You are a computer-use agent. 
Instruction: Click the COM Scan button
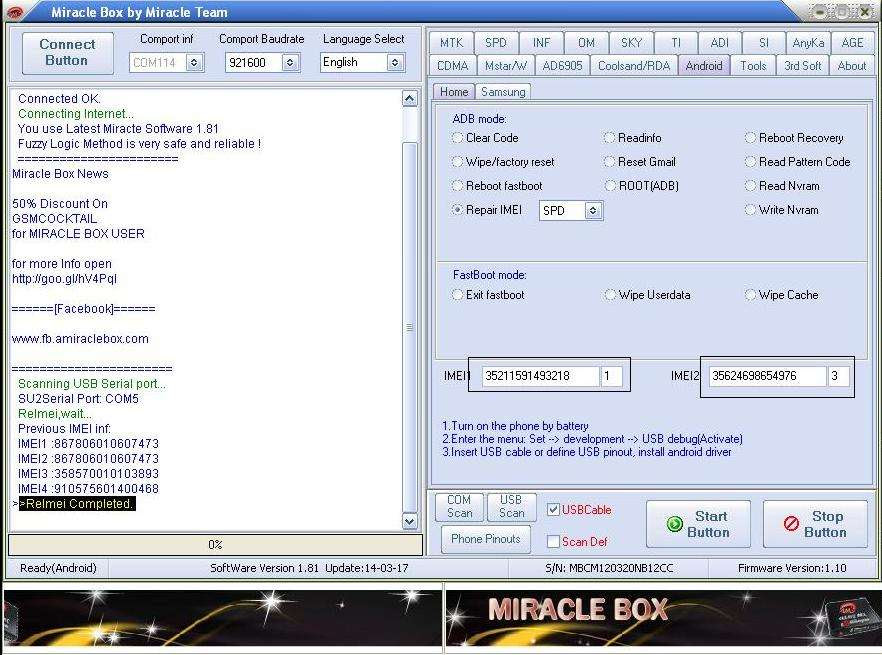[x=459, y=506]
